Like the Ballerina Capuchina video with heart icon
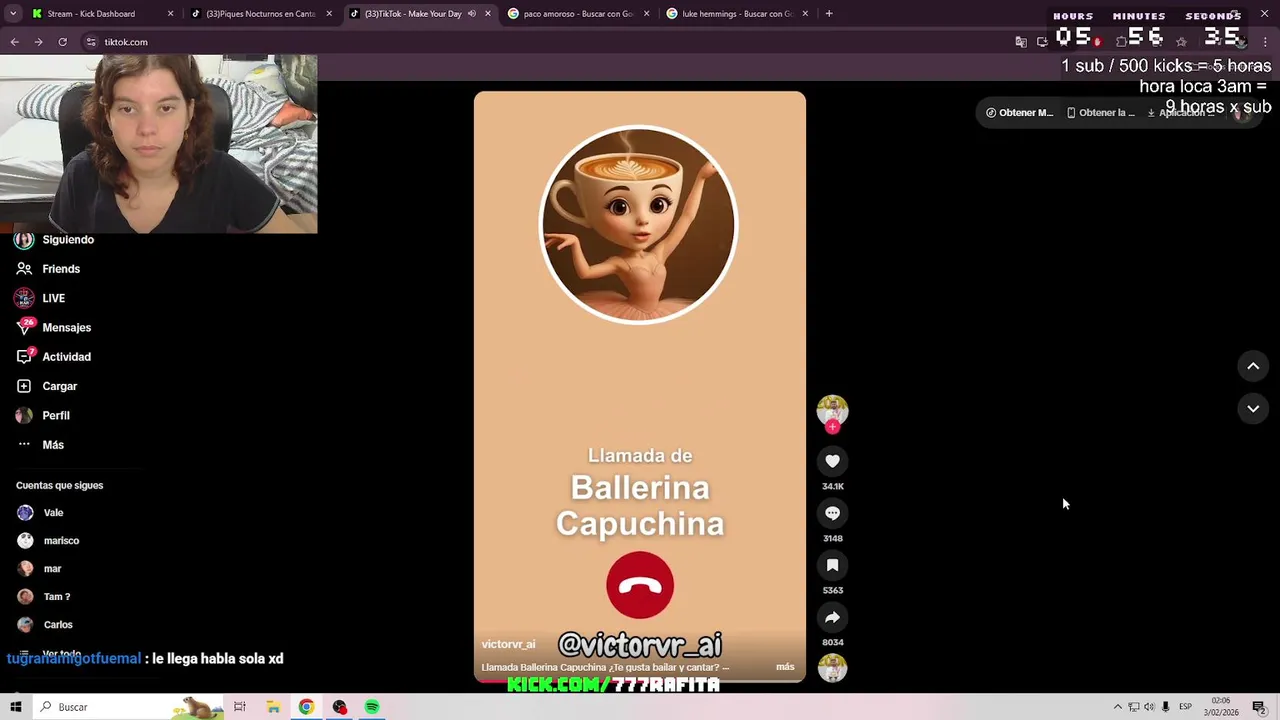The image size is (1280, 720). [832, 461]
